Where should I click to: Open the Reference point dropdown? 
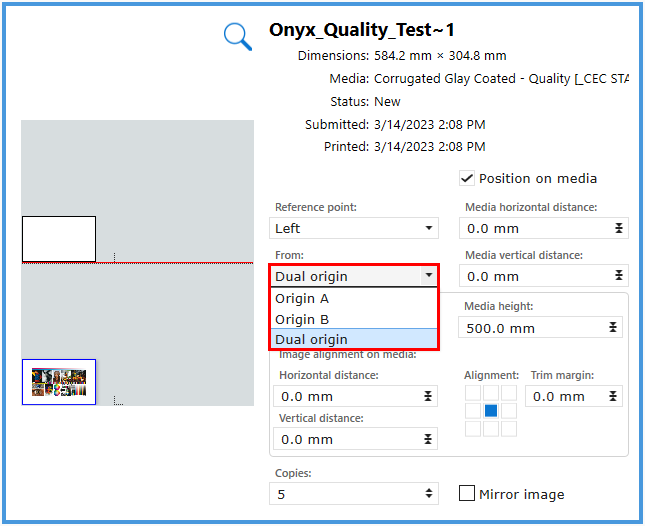355,229
